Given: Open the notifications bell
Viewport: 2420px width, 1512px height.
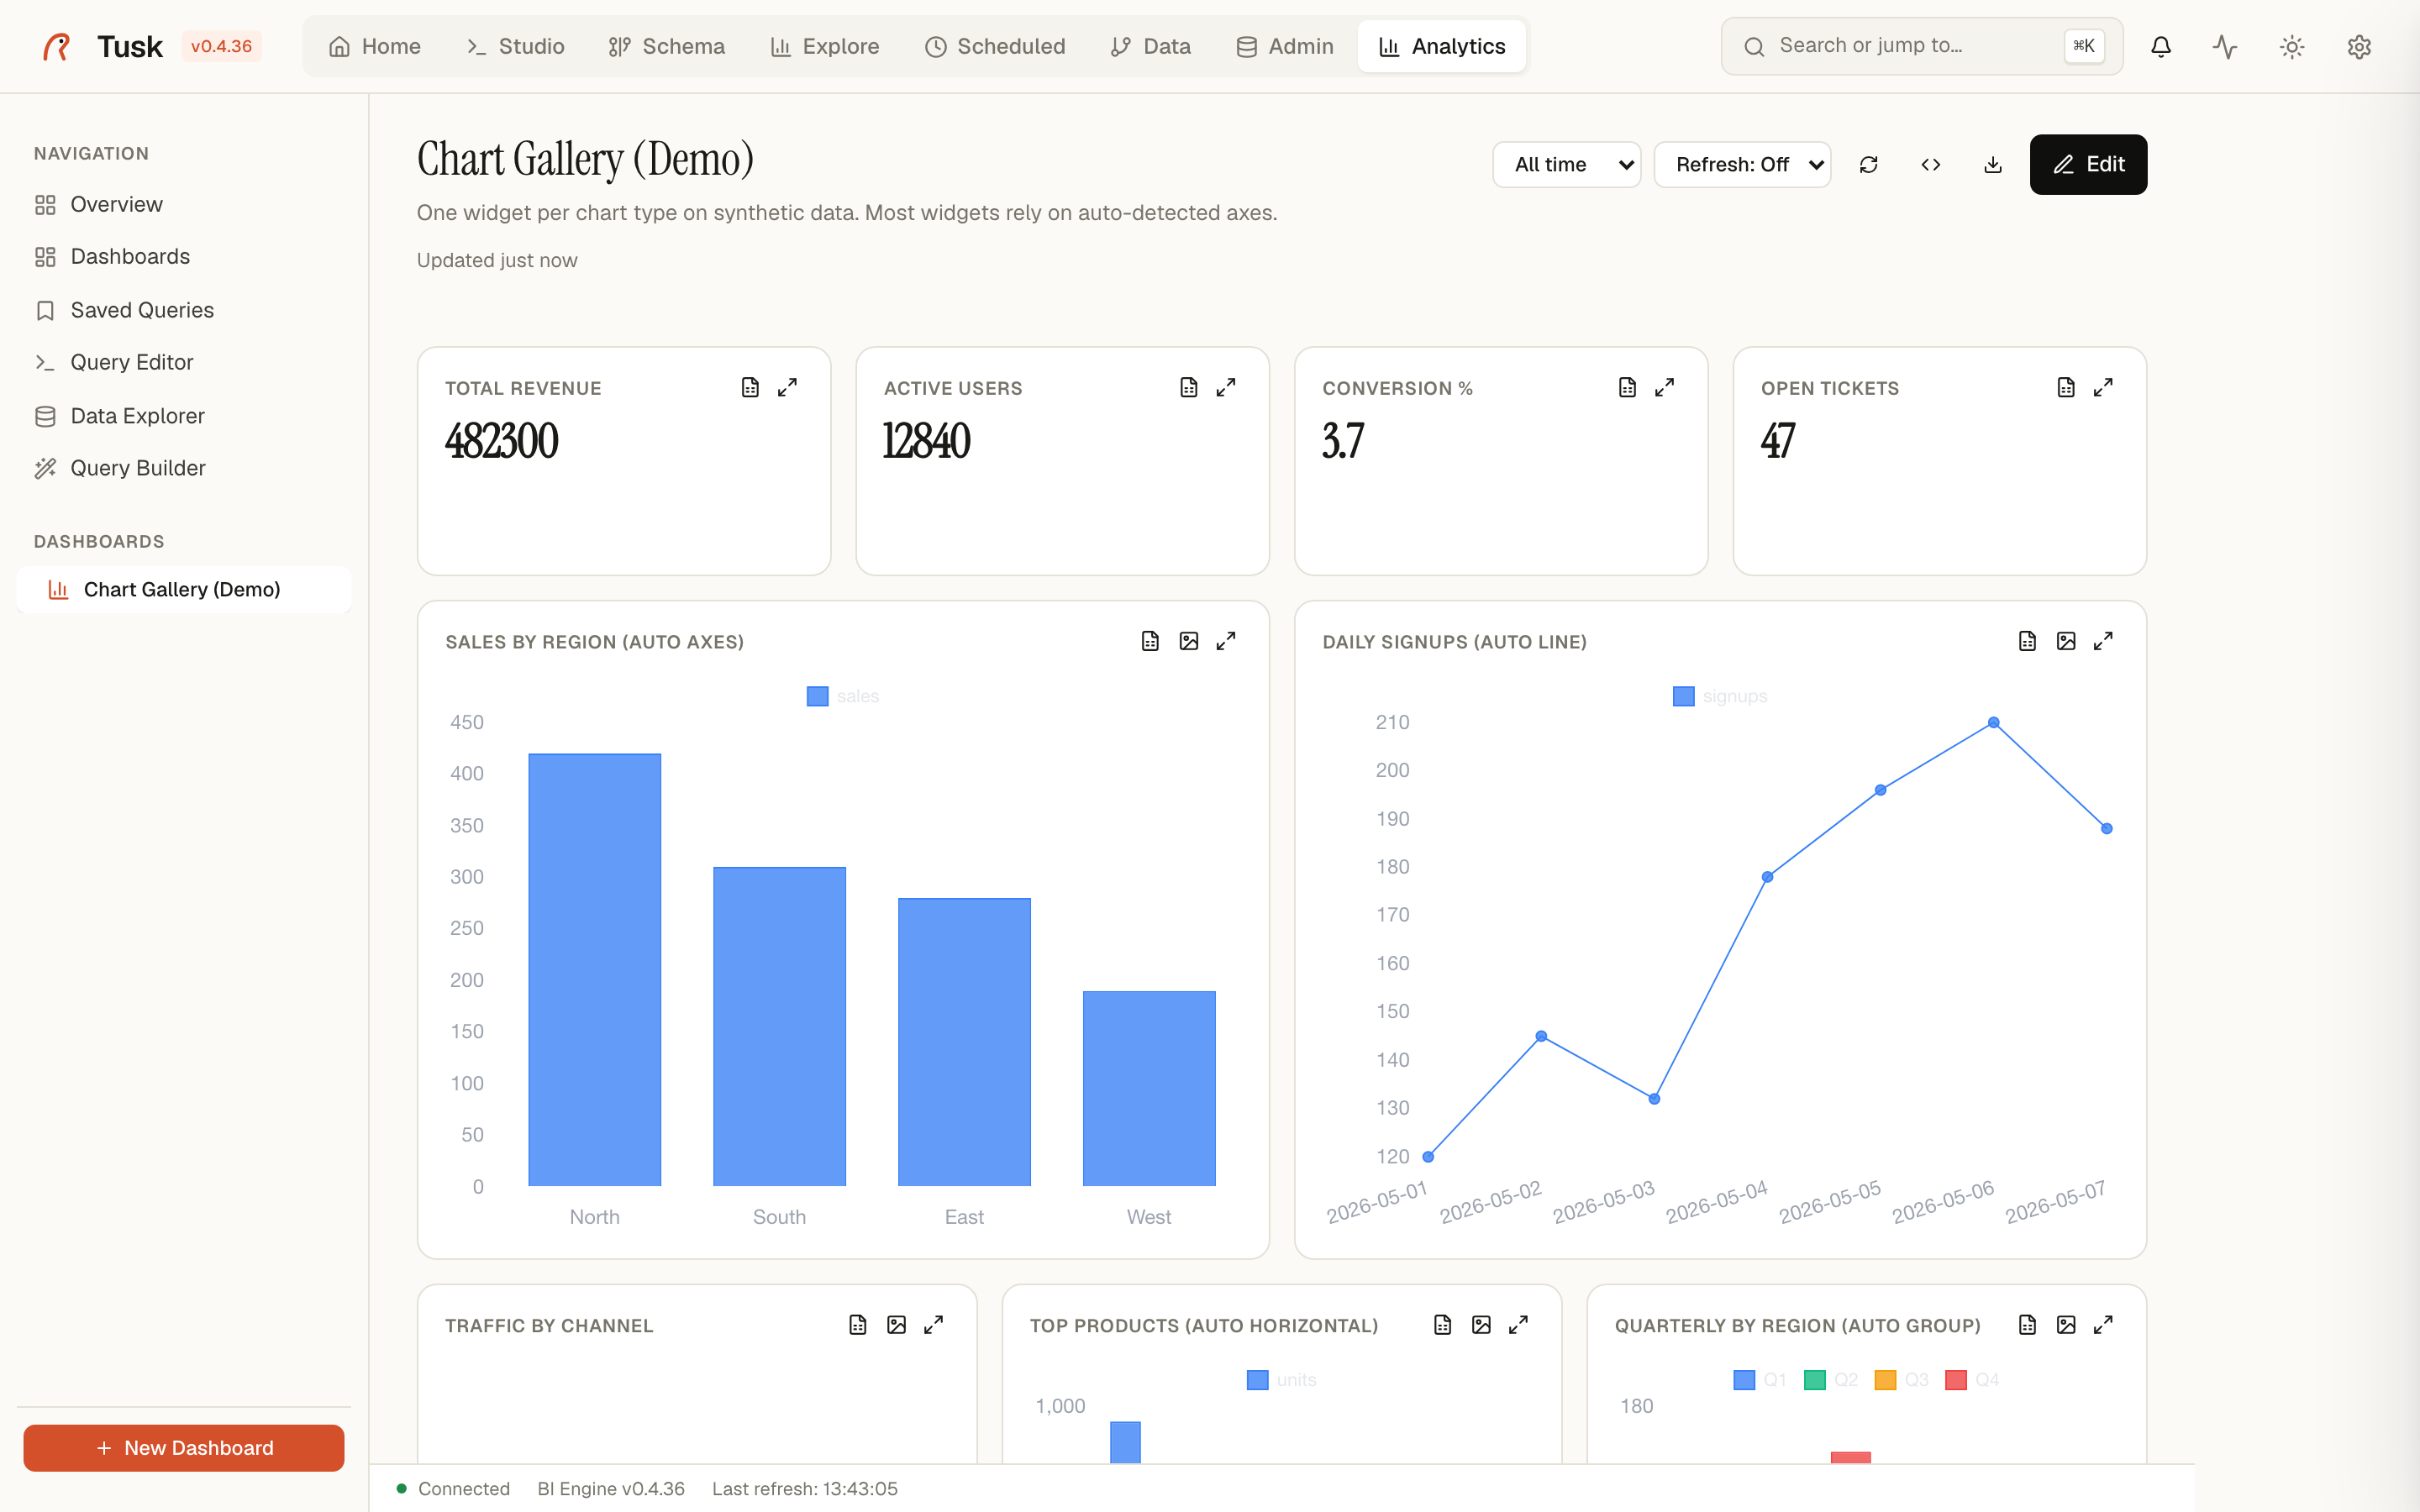Looking at the screenshot, I should point(2160,46).
